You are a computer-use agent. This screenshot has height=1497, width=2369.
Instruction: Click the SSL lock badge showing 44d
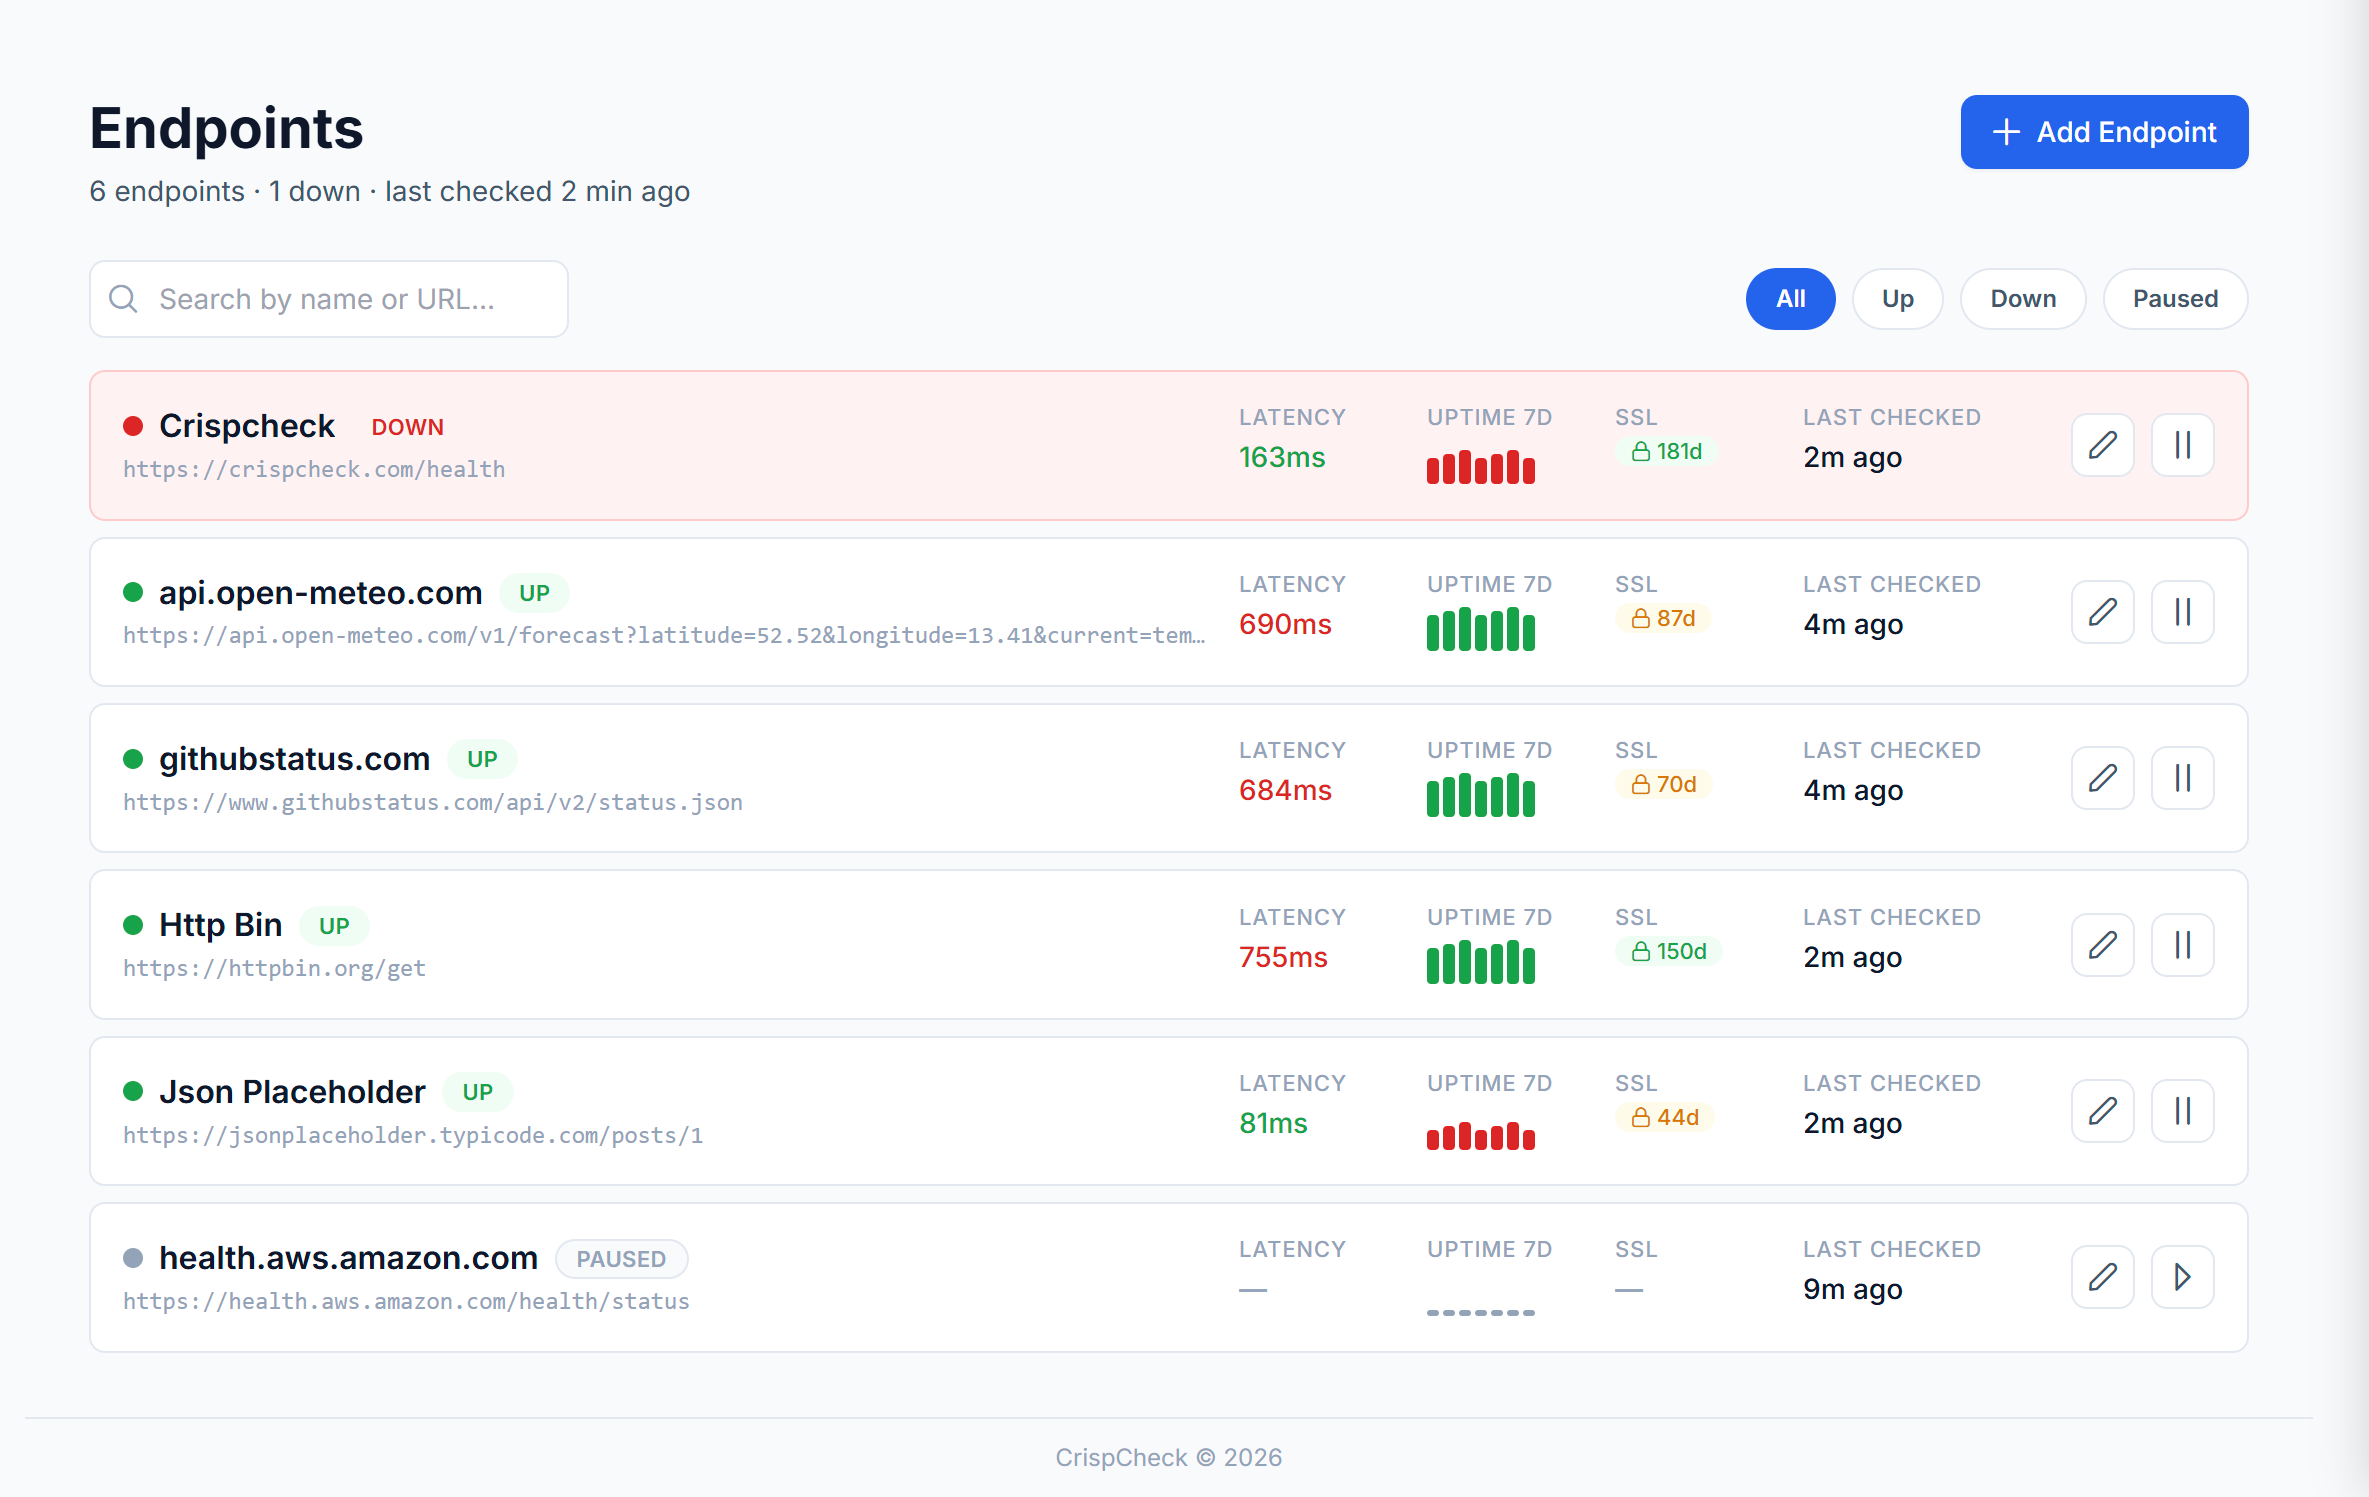1664,1117
